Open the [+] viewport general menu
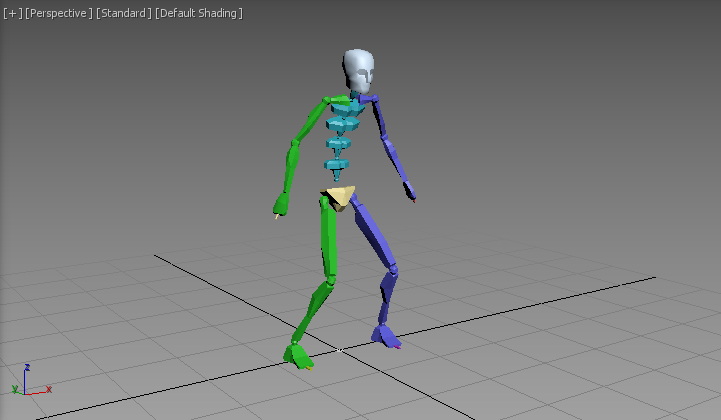Viewport: 721px width, 420px height. (x=12, y=13)
